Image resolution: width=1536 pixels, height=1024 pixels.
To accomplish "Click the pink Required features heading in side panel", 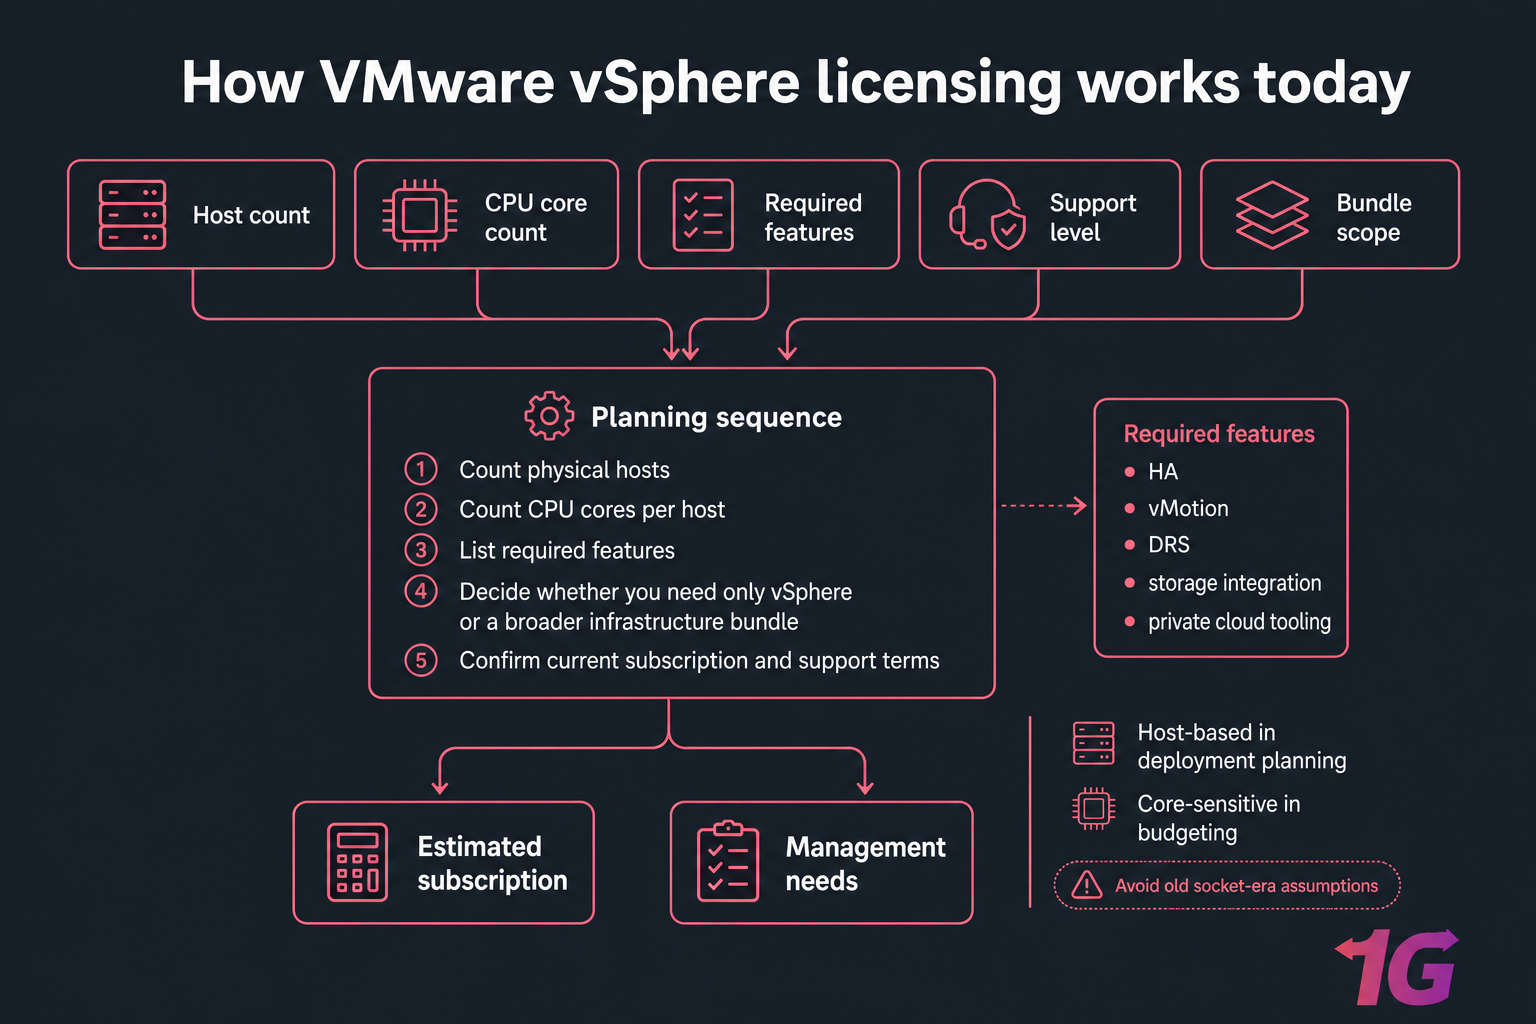I will coord(1219,434).
